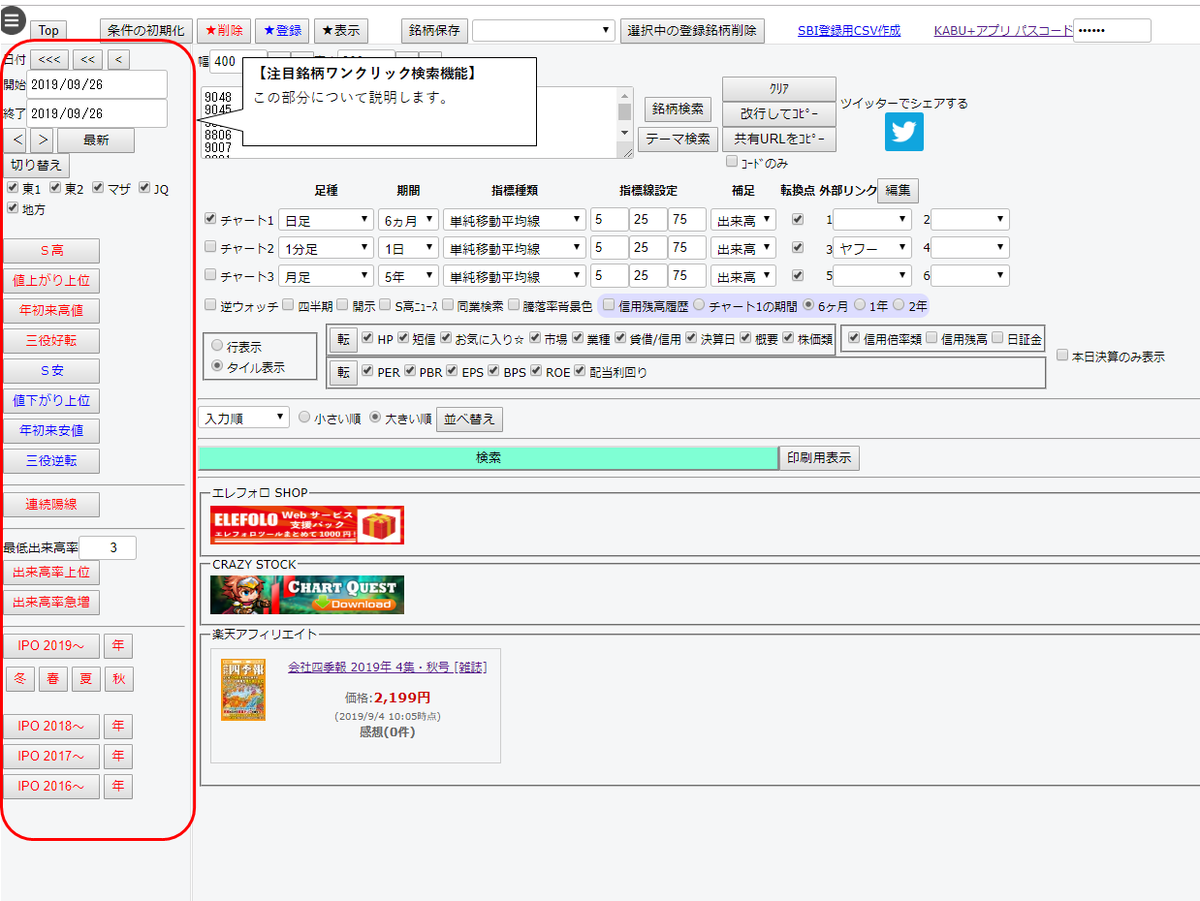Image resolution: width=1200 pixels, height=901 pixels.
Task: Click the ★削除 button
Action: click(x=224, y=31)
